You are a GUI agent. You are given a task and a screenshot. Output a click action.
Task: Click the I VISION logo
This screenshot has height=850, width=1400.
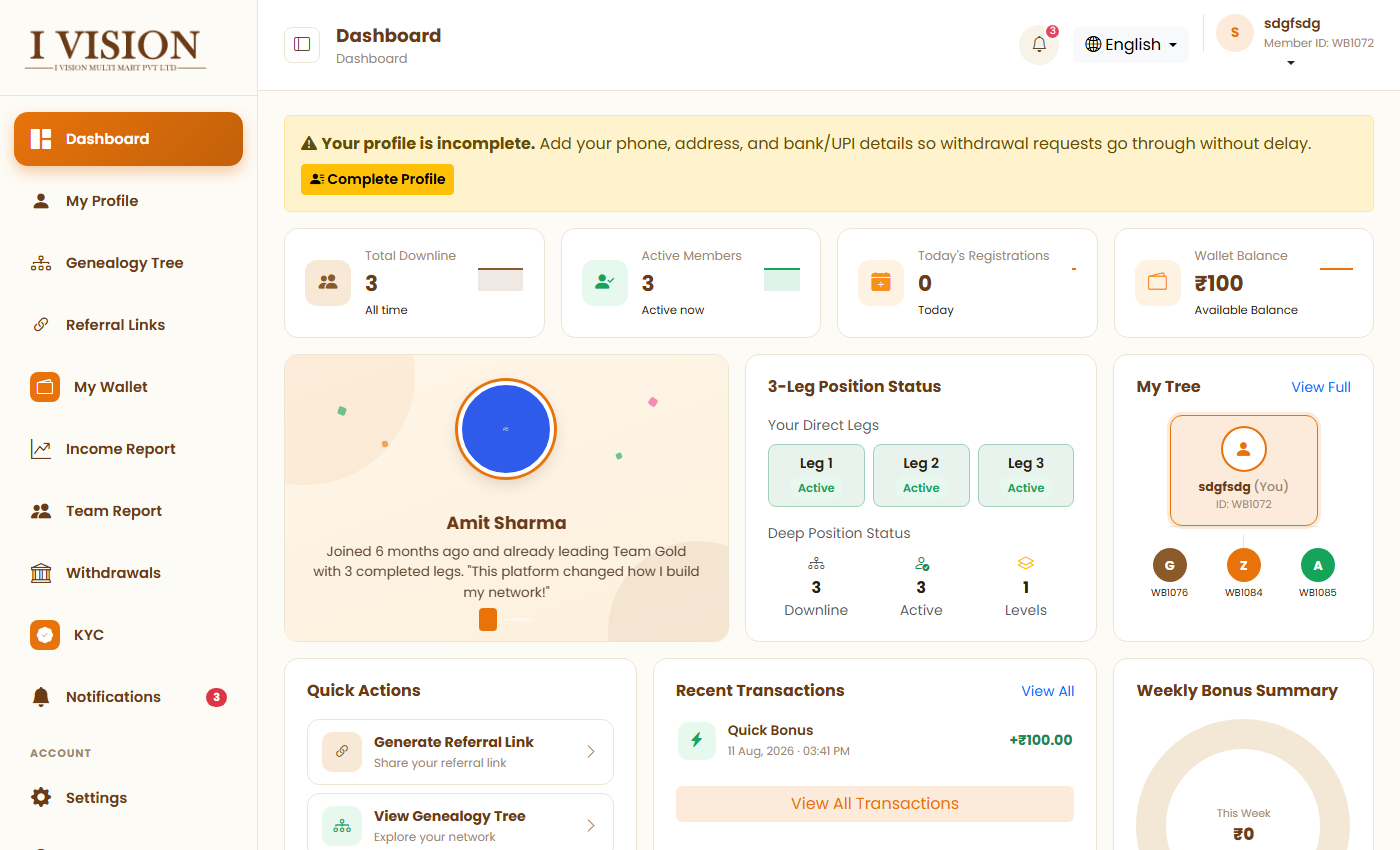click(x=115, y=48)
